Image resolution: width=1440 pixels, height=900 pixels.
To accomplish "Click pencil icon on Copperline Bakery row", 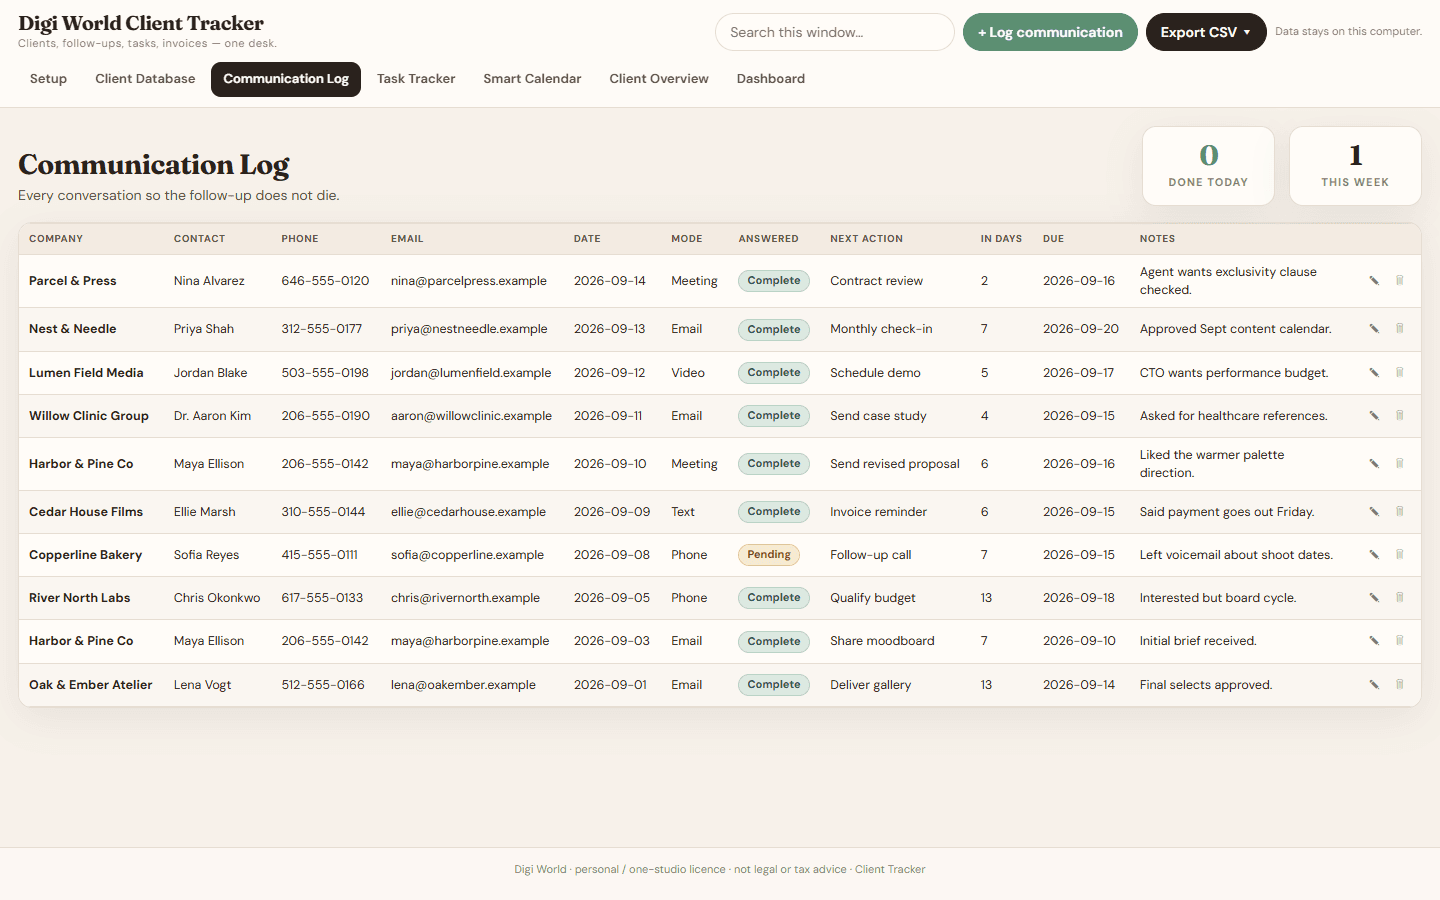I will coord(1374,555).
